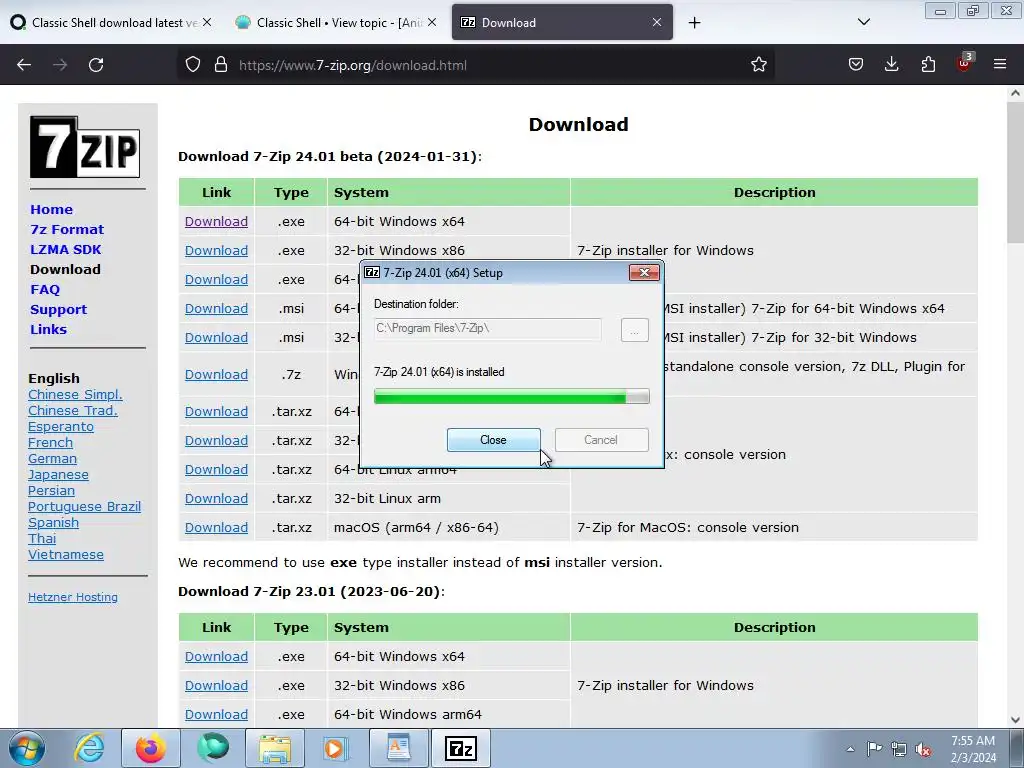Open the LZMA SDK sidebar link
Screen dimensions: 1024x768
(66, 249)
